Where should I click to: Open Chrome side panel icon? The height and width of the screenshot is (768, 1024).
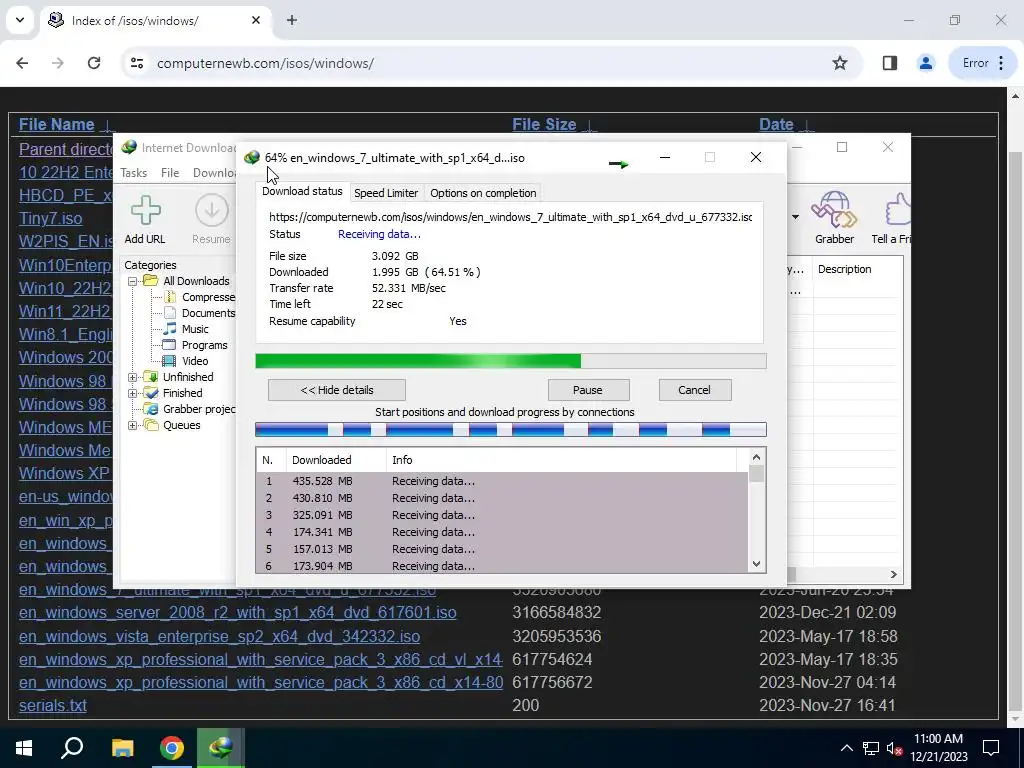coord(889,63)
